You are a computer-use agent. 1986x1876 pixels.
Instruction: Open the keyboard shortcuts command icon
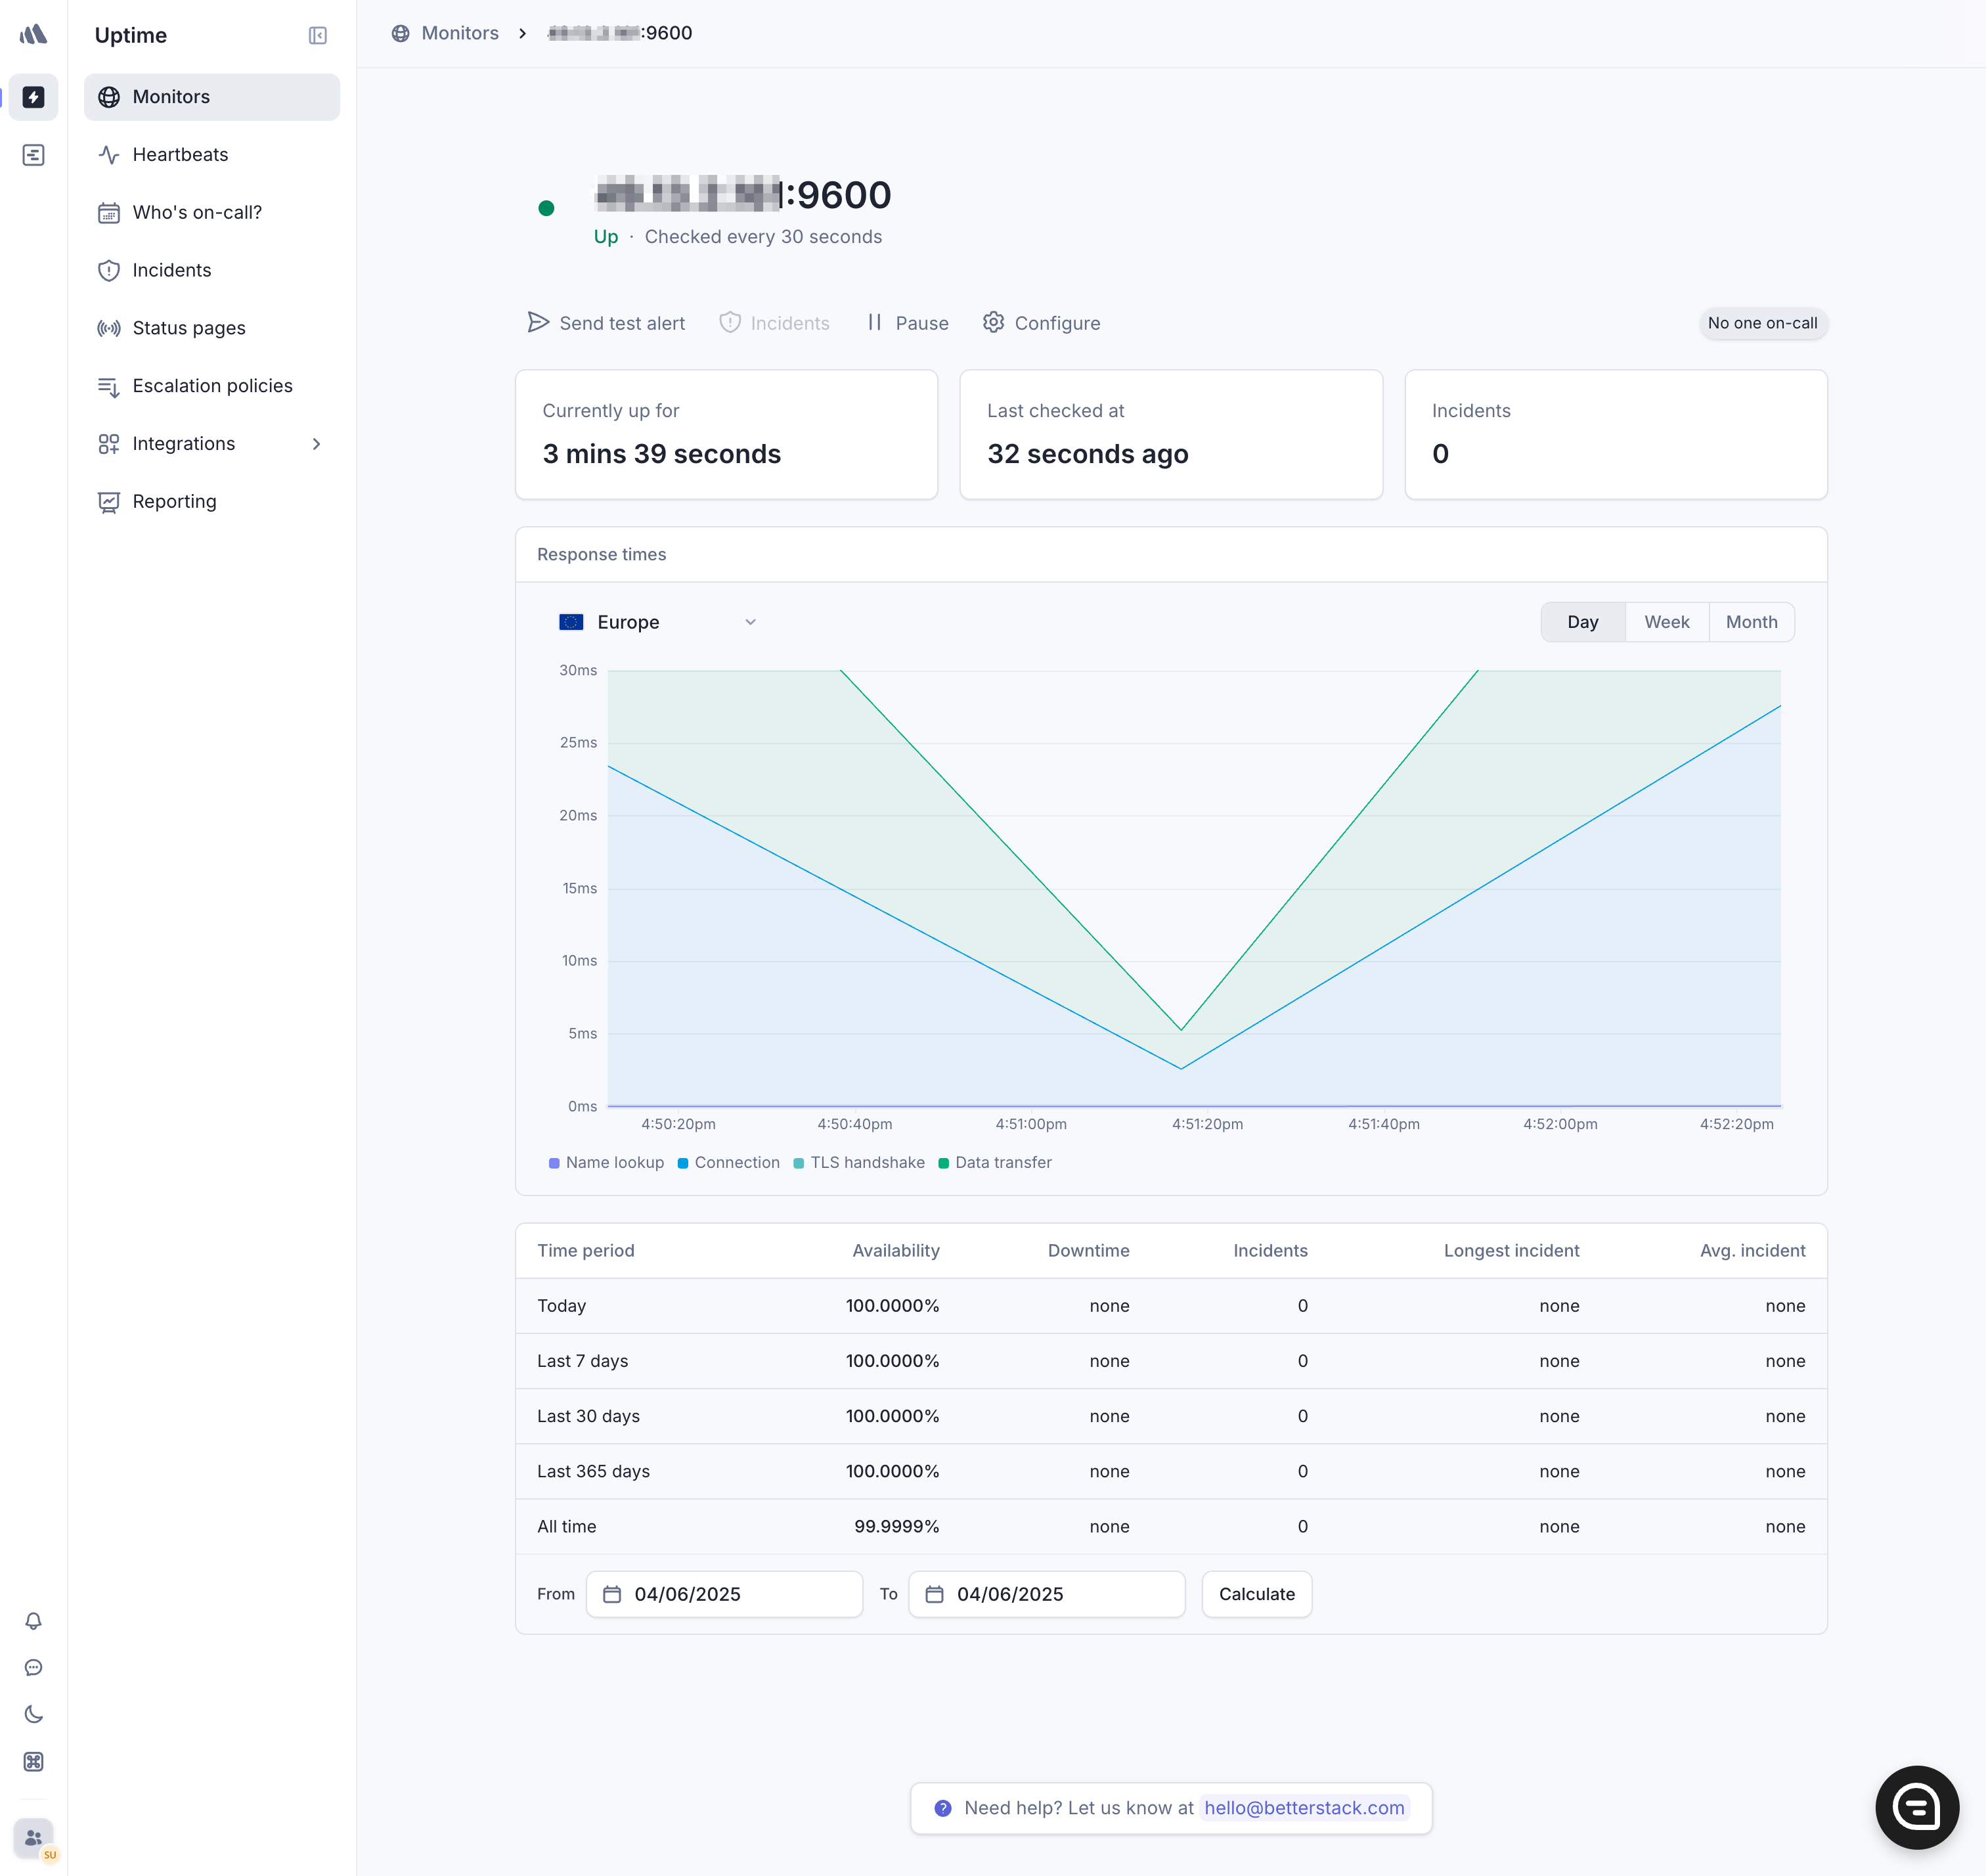pos(33,1761)
